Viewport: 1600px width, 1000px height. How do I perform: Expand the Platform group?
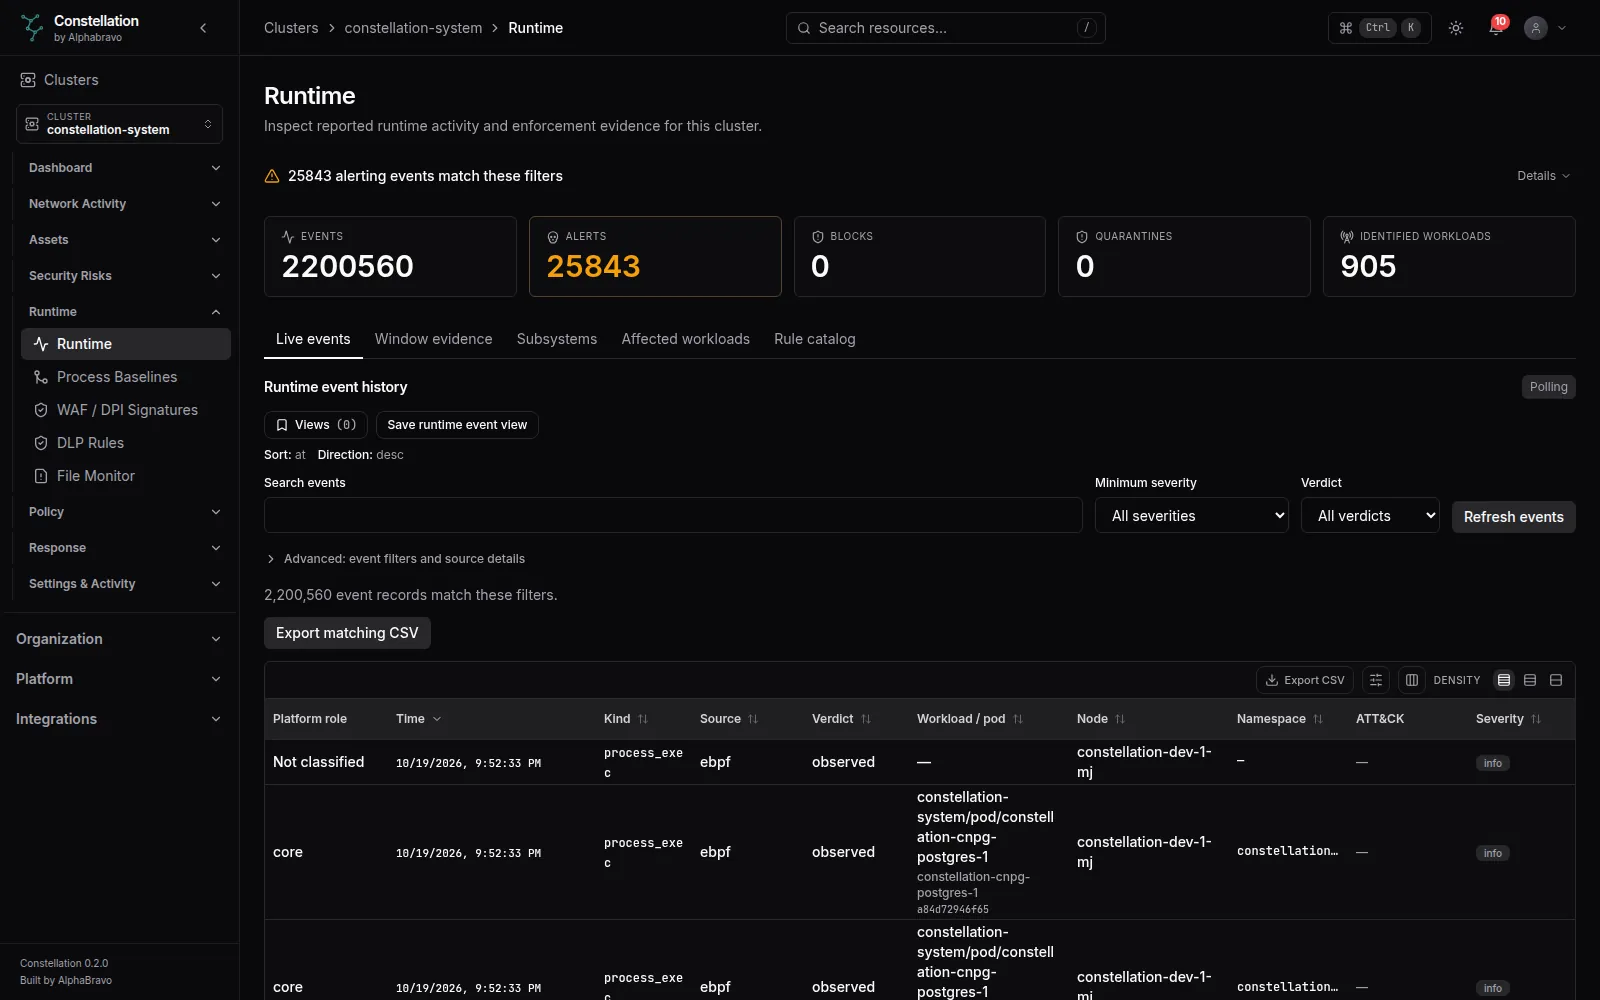pos(119,679)
